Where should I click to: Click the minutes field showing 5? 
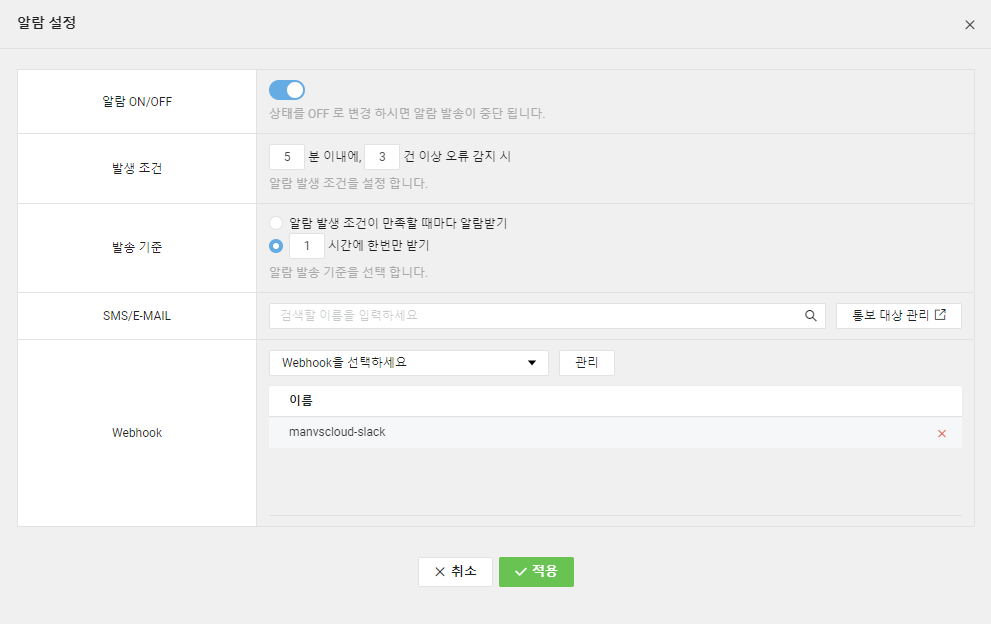pos(287,157)
